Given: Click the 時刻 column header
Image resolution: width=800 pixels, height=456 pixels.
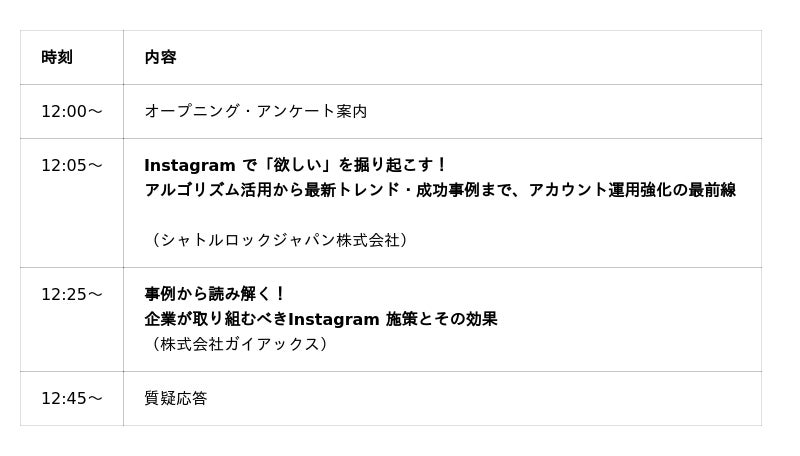Looking at the screenshot, I should (57, 57).
